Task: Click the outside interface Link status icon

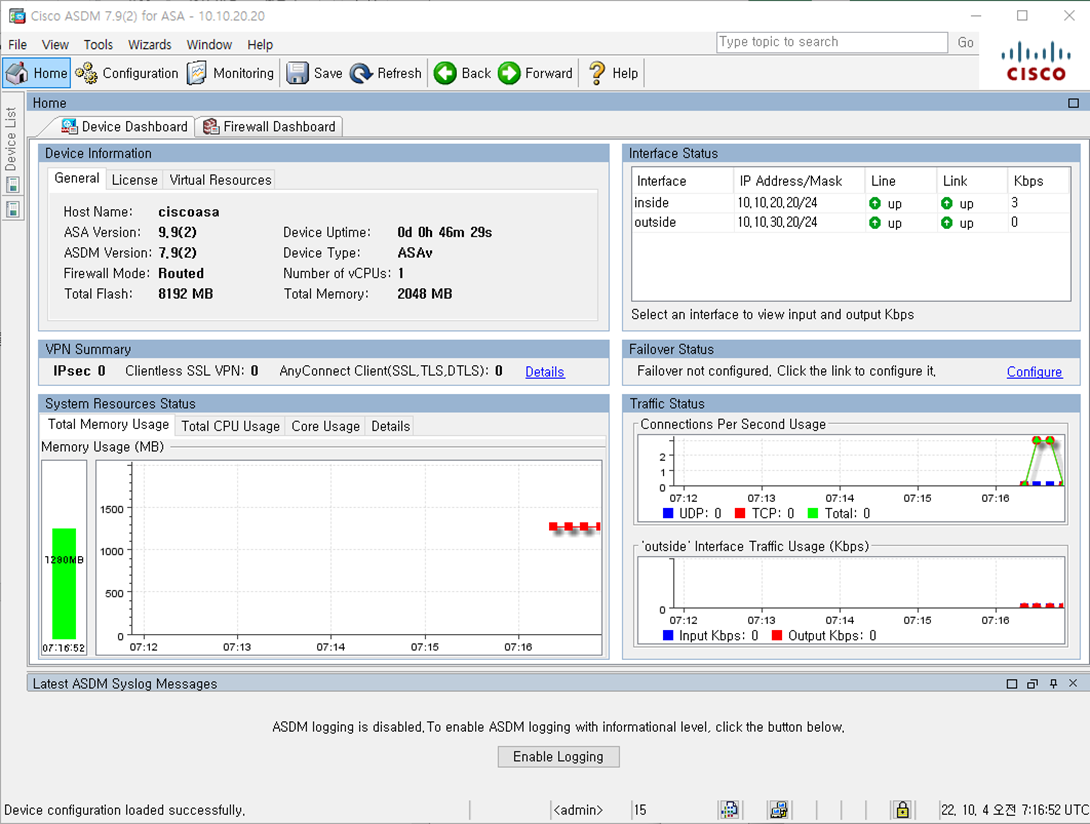Action: (946, 223)
